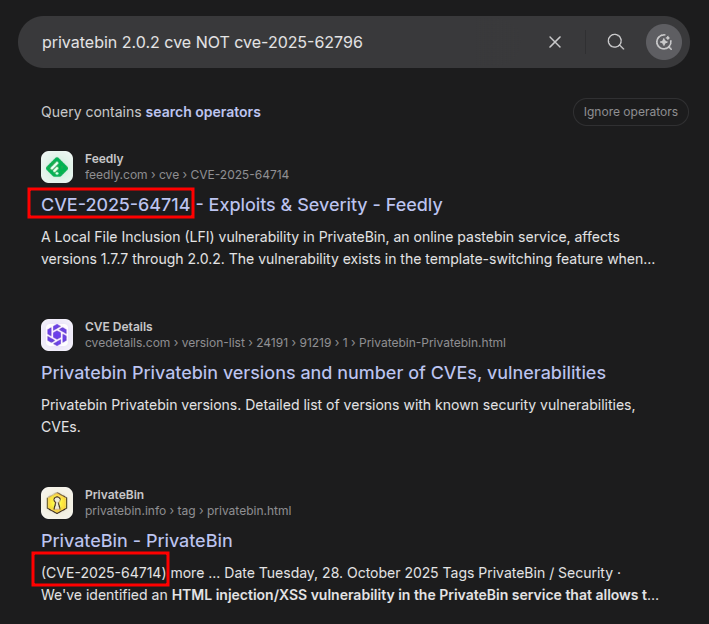Viewport: 709px width, 624px height.
Task: Open feedly.com CVE-2025-64714 breadcrumb URL
Action: [187, 175]
